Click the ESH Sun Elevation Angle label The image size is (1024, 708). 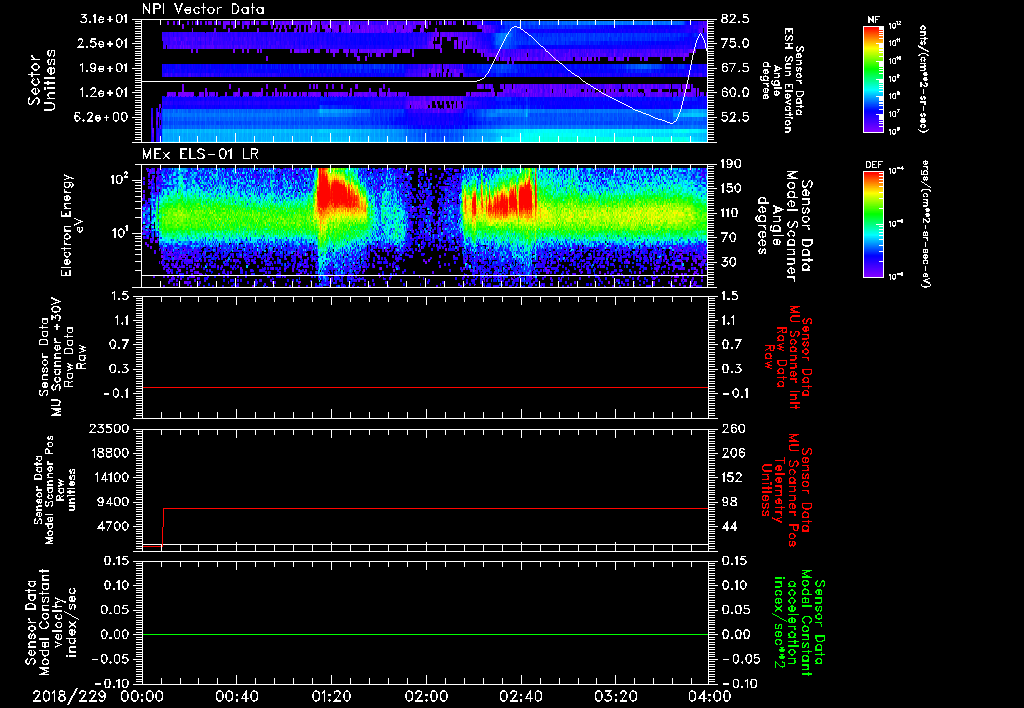(783, 80)
